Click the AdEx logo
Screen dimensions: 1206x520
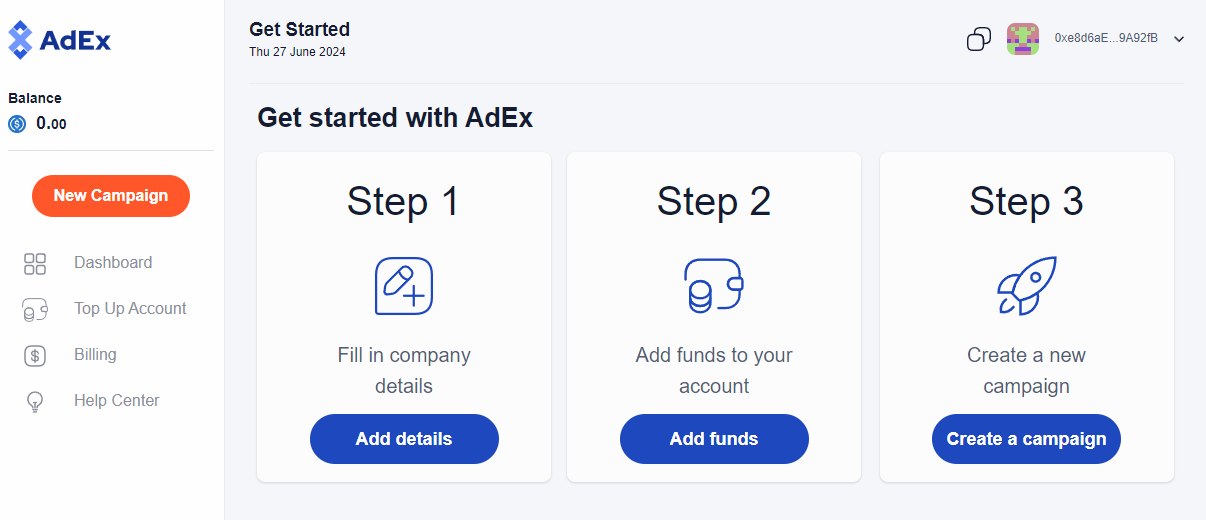[60, 40]
